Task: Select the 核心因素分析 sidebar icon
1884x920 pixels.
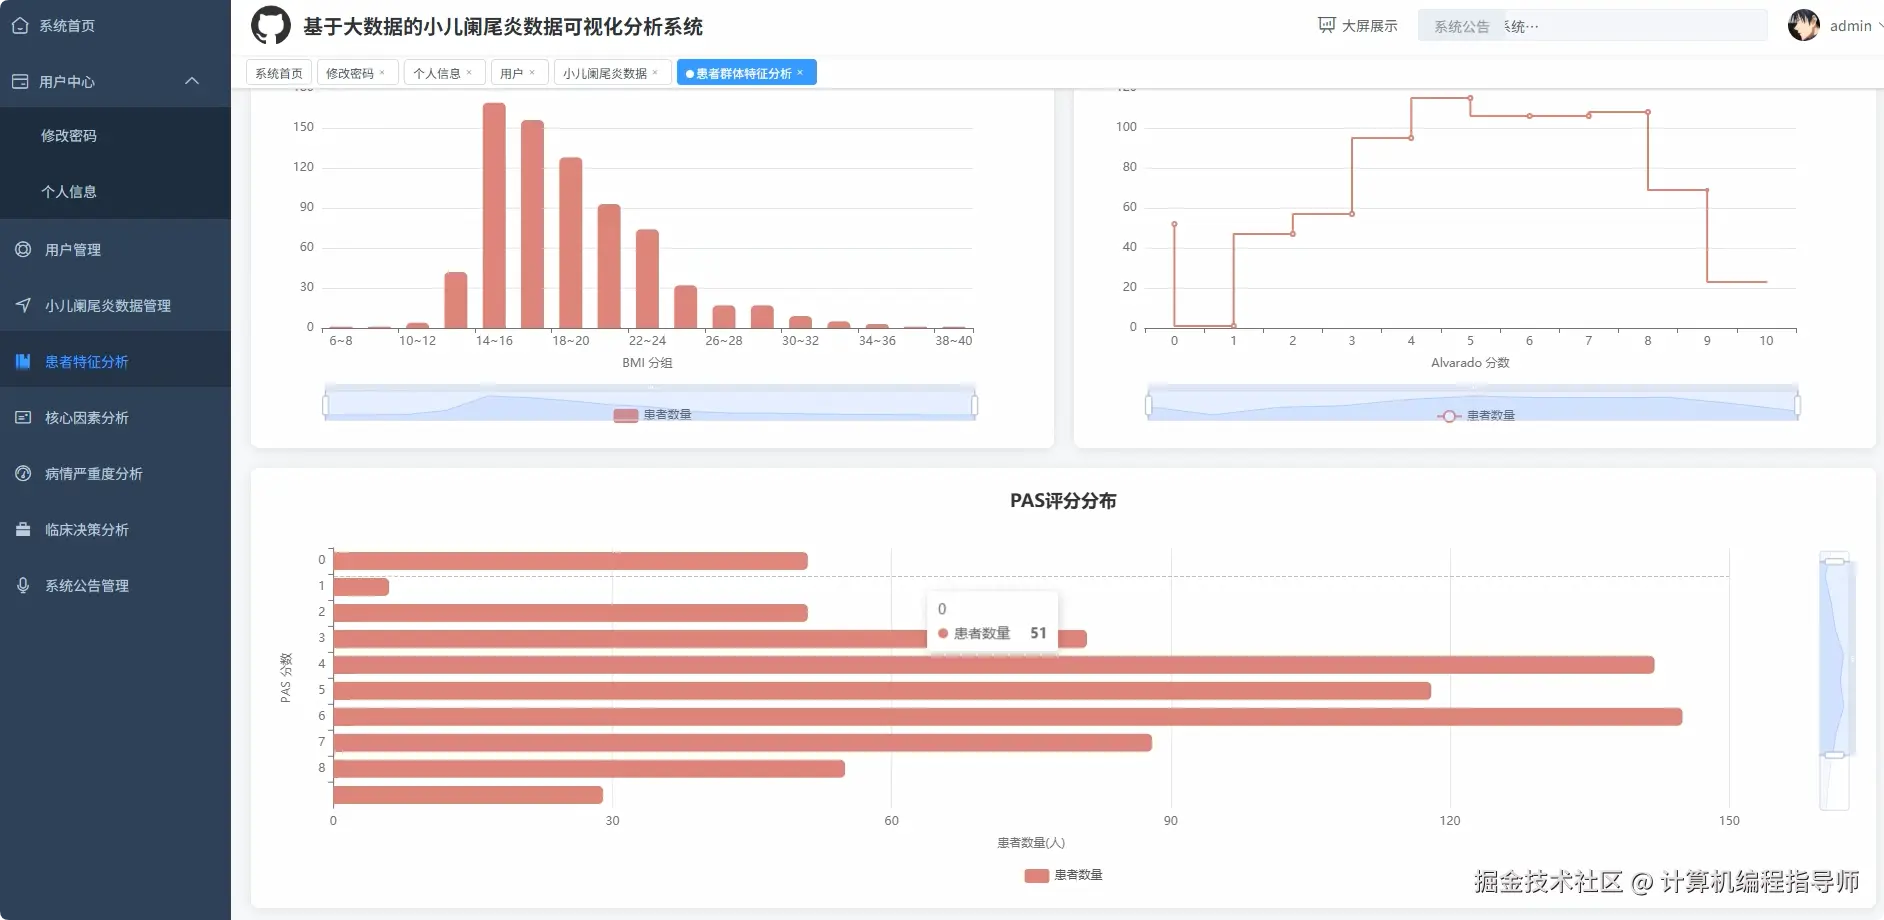Action: (22, 417)
